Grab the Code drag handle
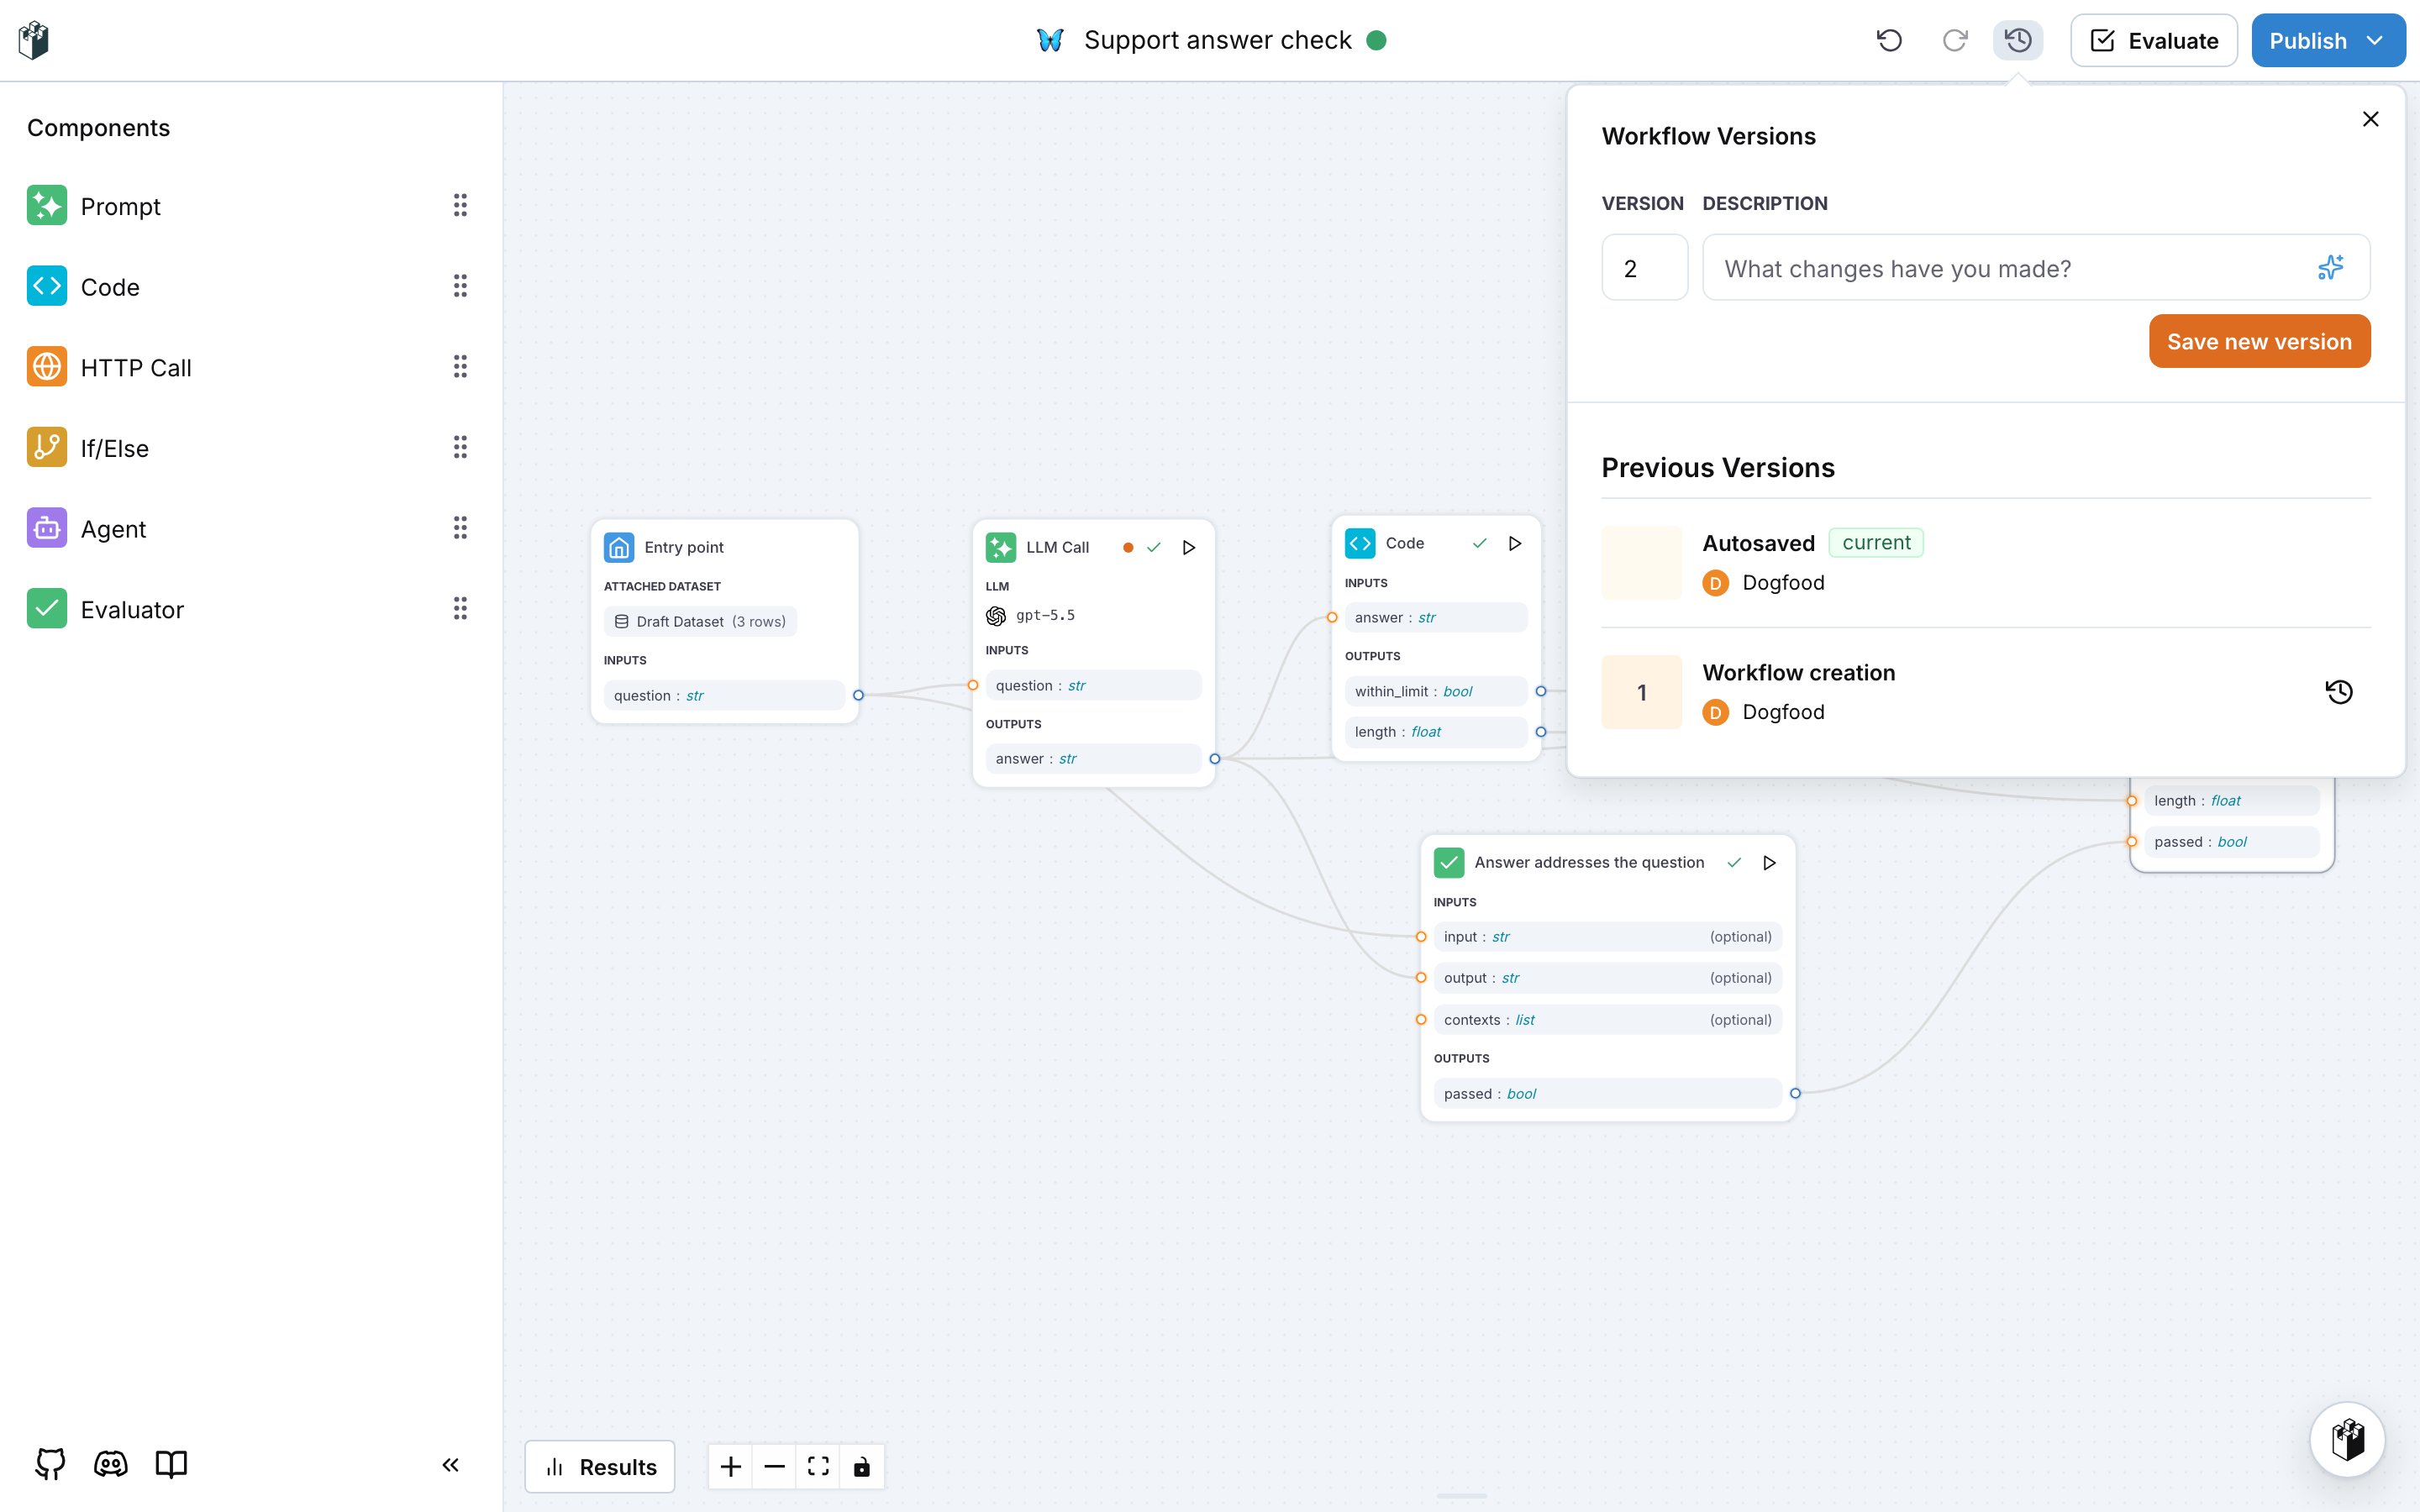The height and width of the screenshot is (1512, 2420). coord(460,286)
